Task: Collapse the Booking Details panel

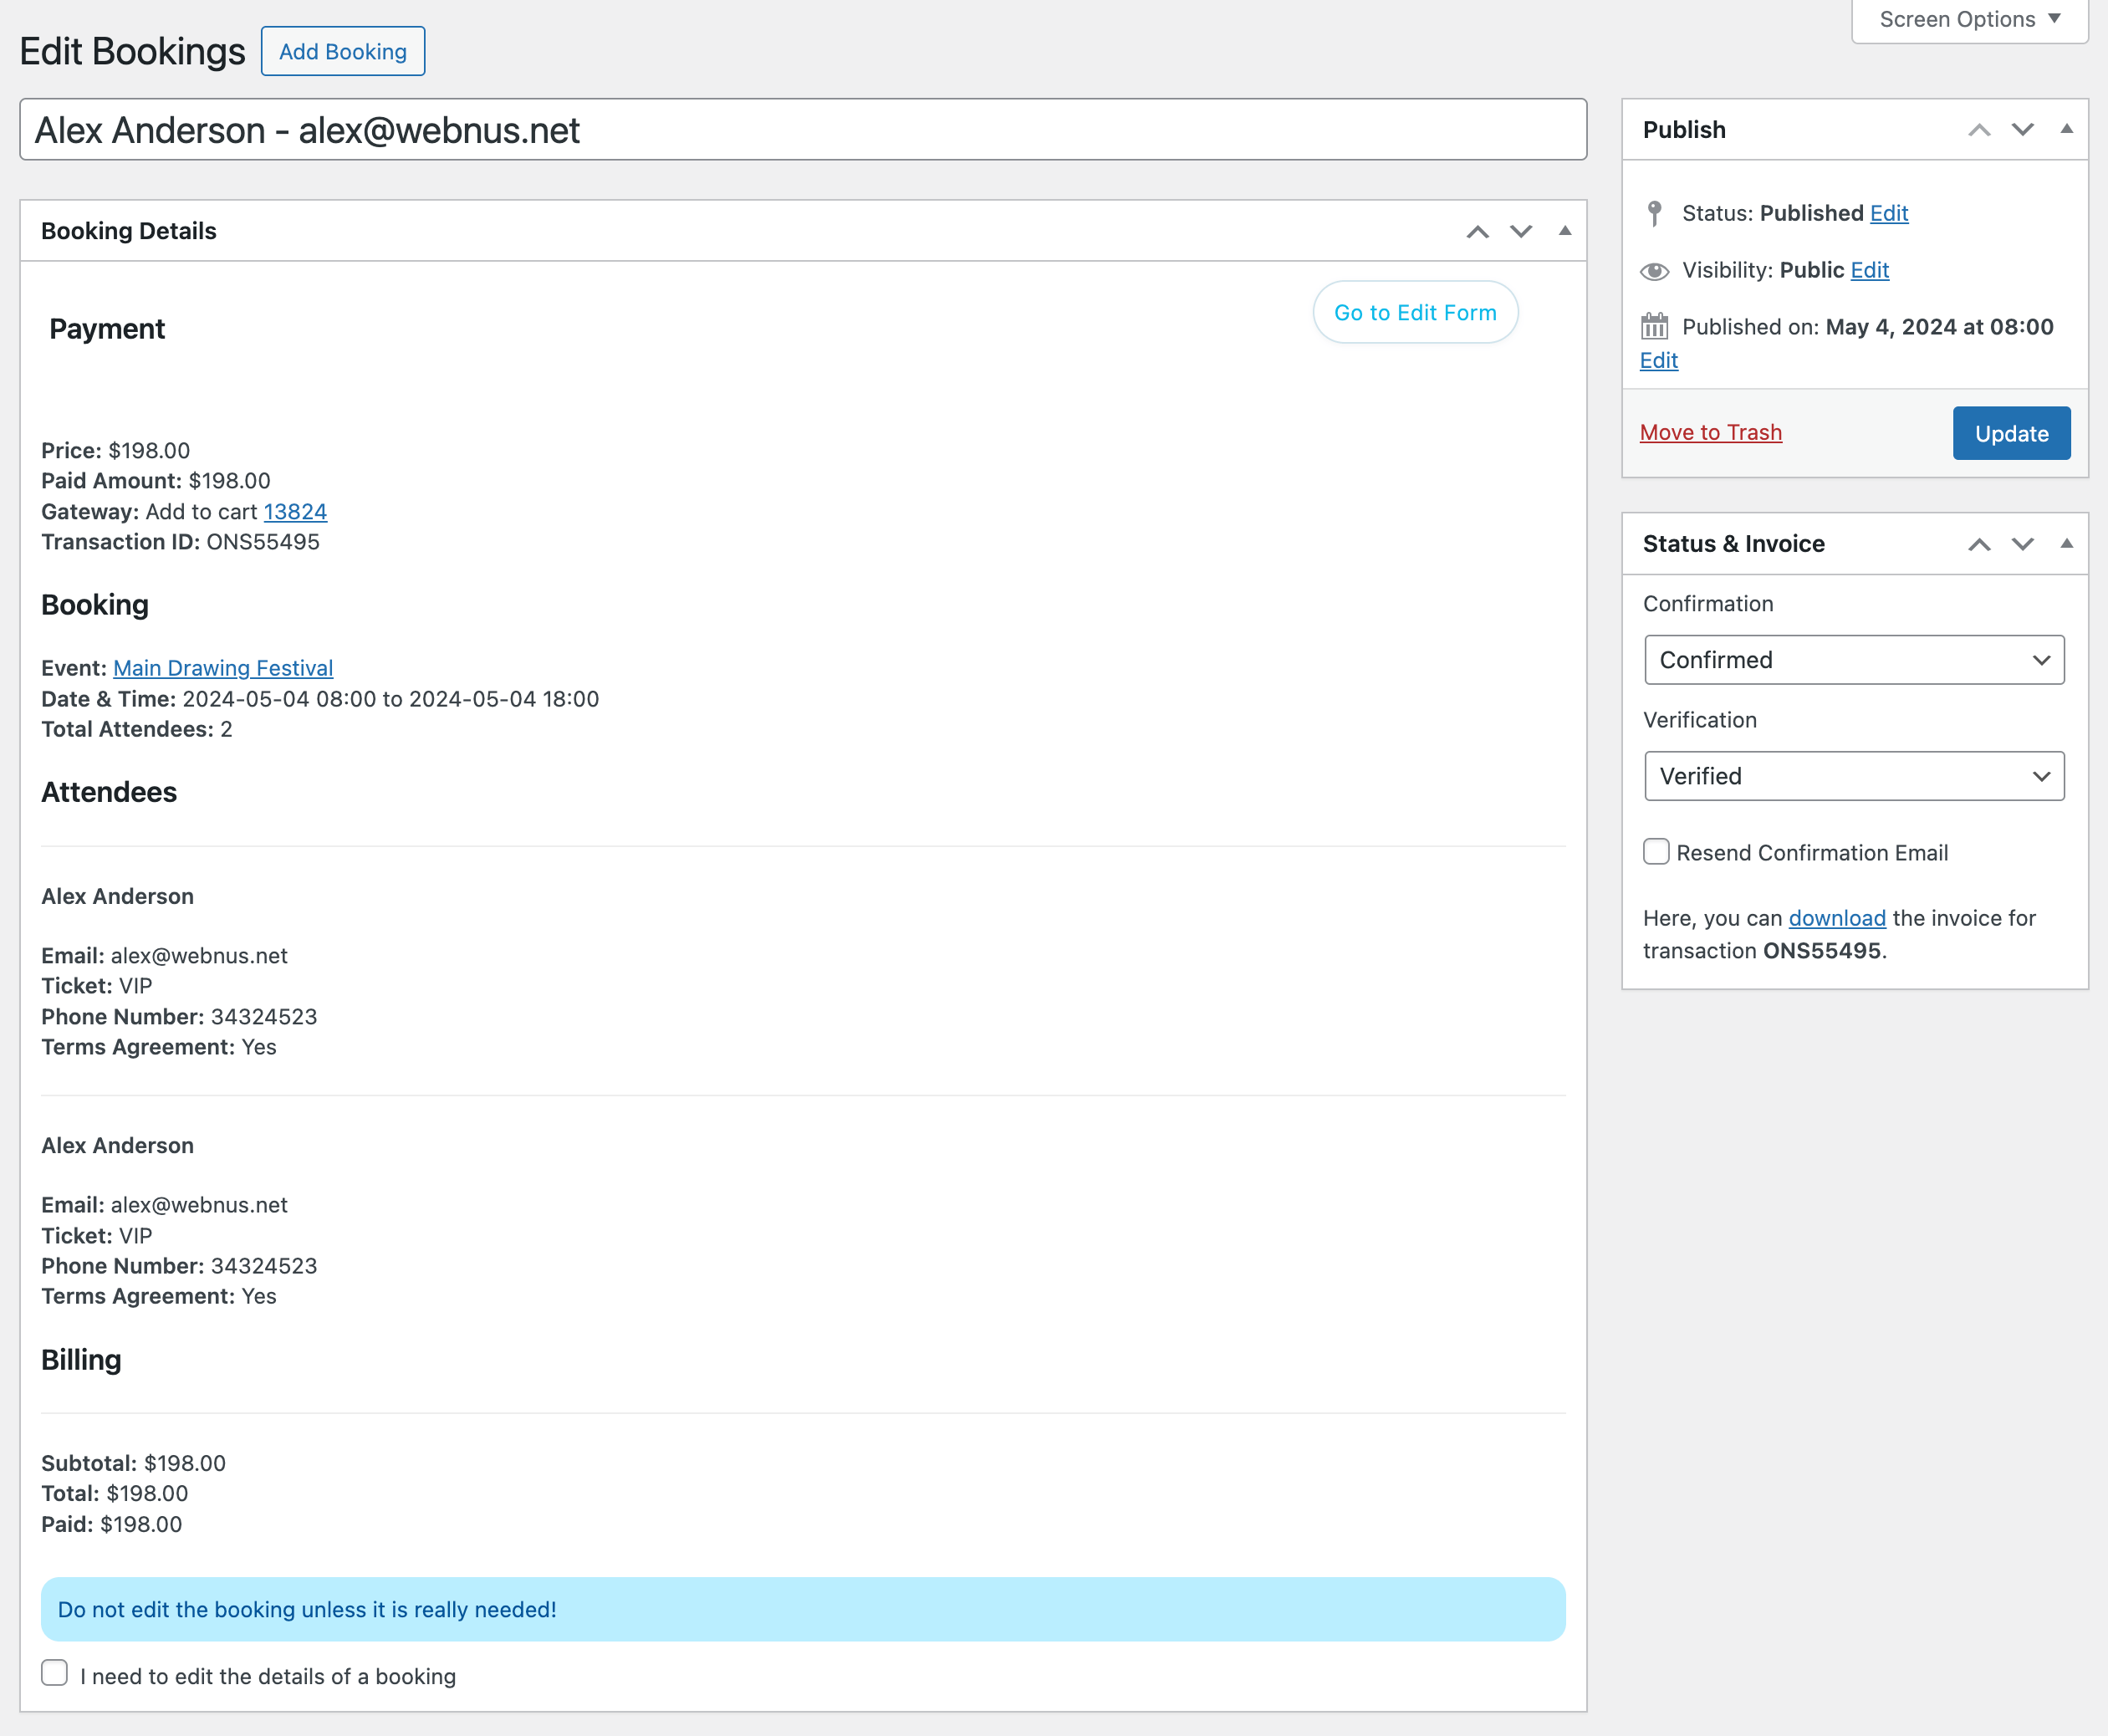Action: 1565,231
